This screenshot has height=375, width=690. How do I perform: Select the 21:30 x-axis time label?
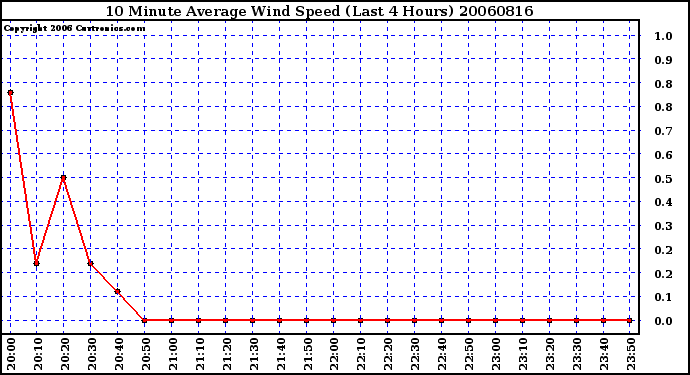(253, 354)
